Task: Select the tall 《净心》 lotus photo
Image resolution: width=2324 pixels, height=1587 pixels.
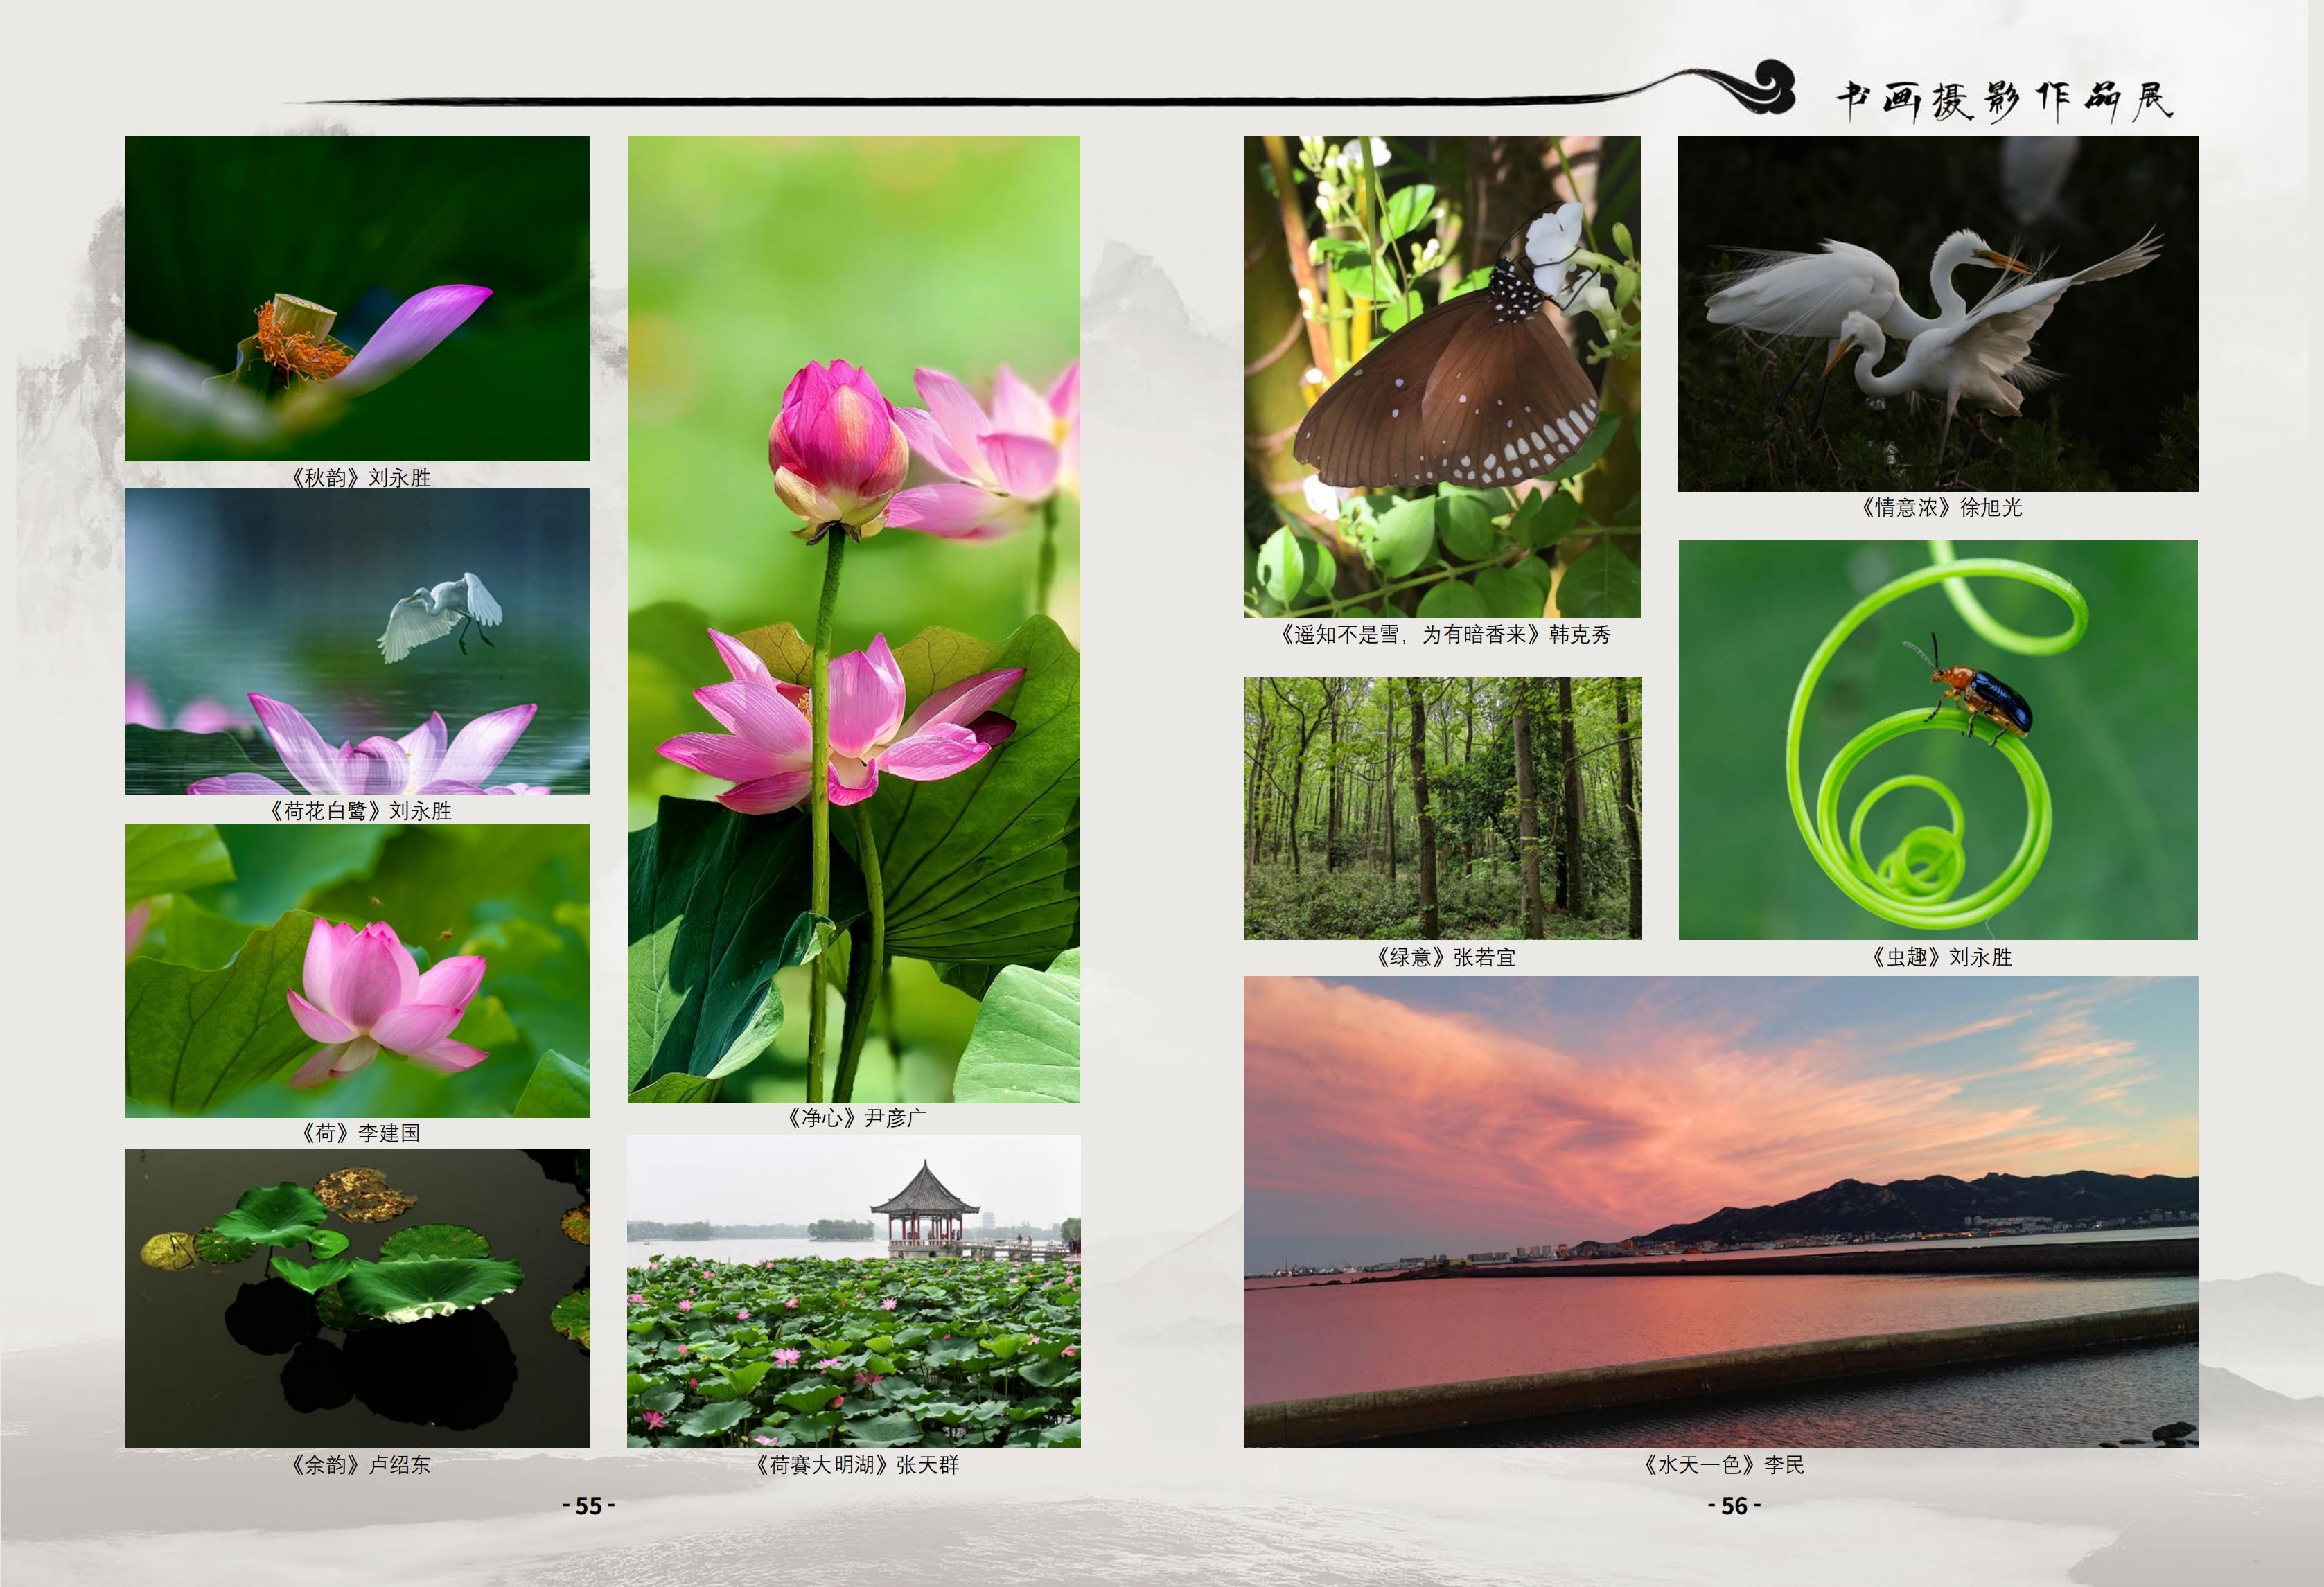Action: (x=854, y=619)
